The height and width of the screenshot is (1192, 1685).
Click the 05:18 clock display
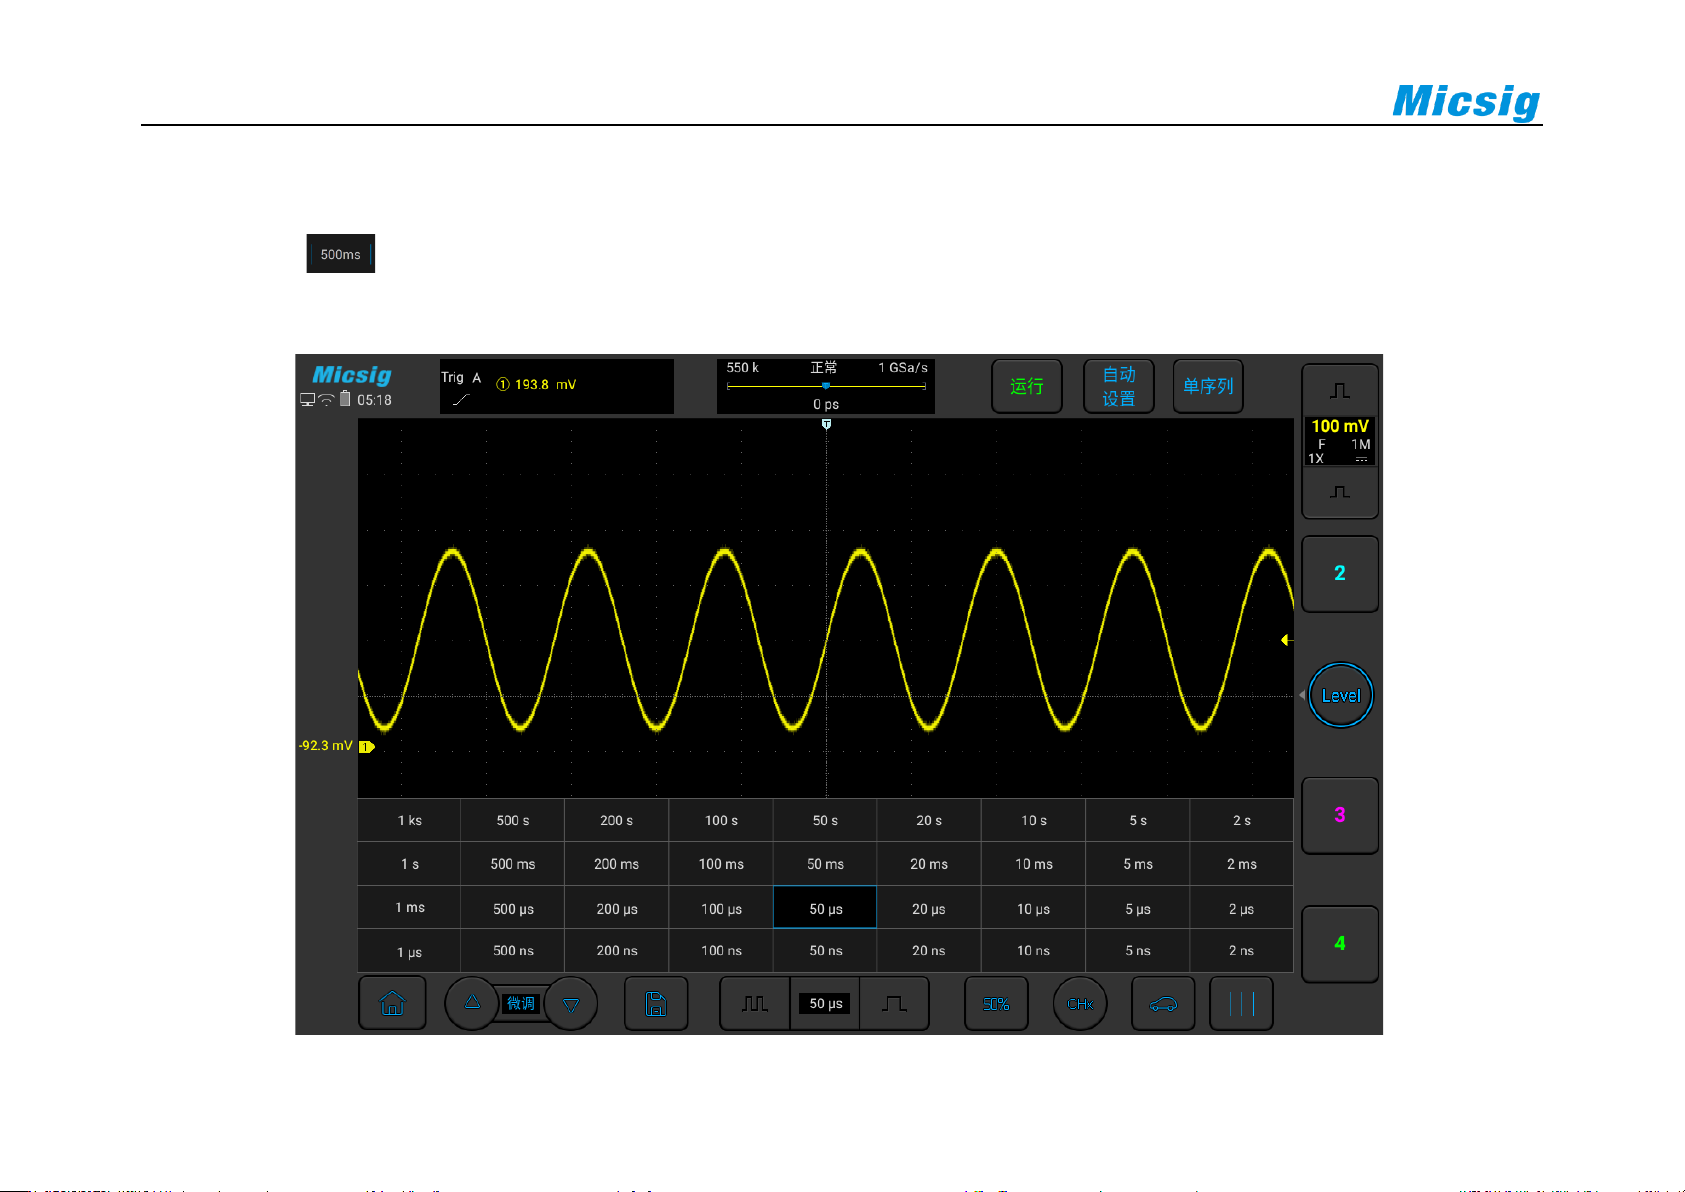(x=374, y=400)
